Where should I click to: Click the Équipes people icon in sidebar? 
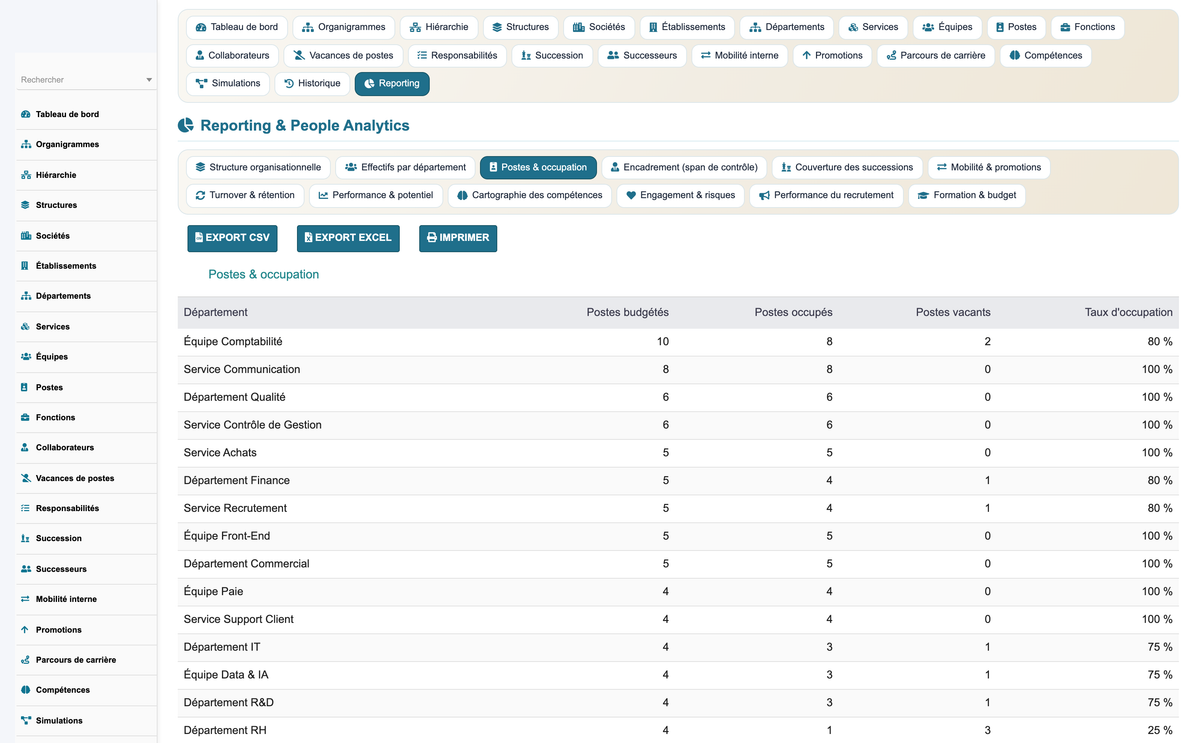click(x=25, y=357)
